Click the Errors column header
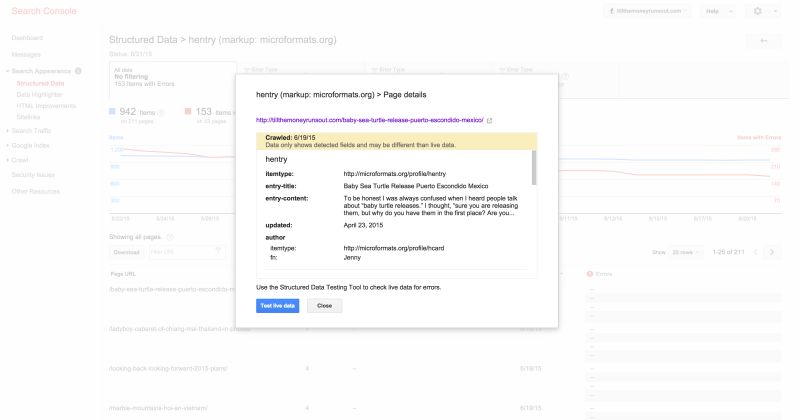The image size is (800, 420). (x=599, y=274)
